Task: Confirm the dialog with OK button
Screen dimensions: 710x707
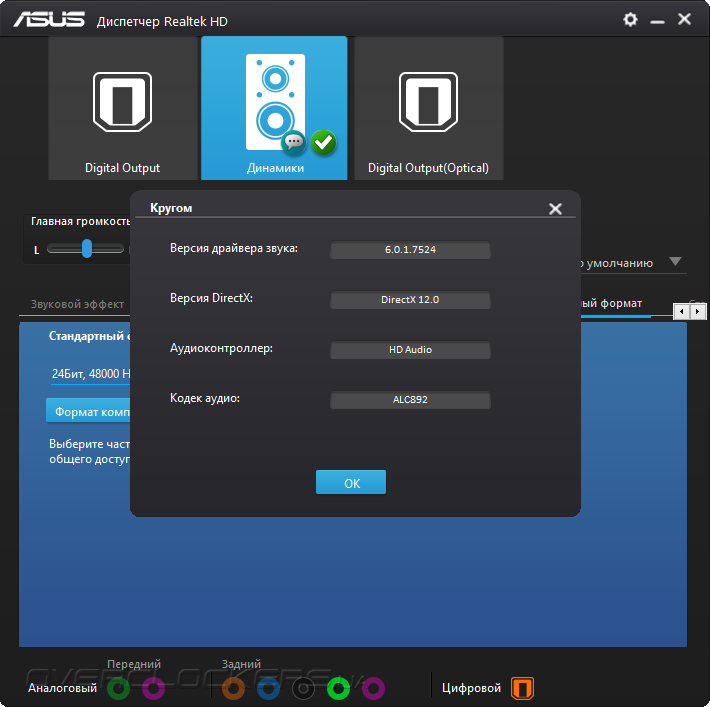Action: [x=351, y=482]
